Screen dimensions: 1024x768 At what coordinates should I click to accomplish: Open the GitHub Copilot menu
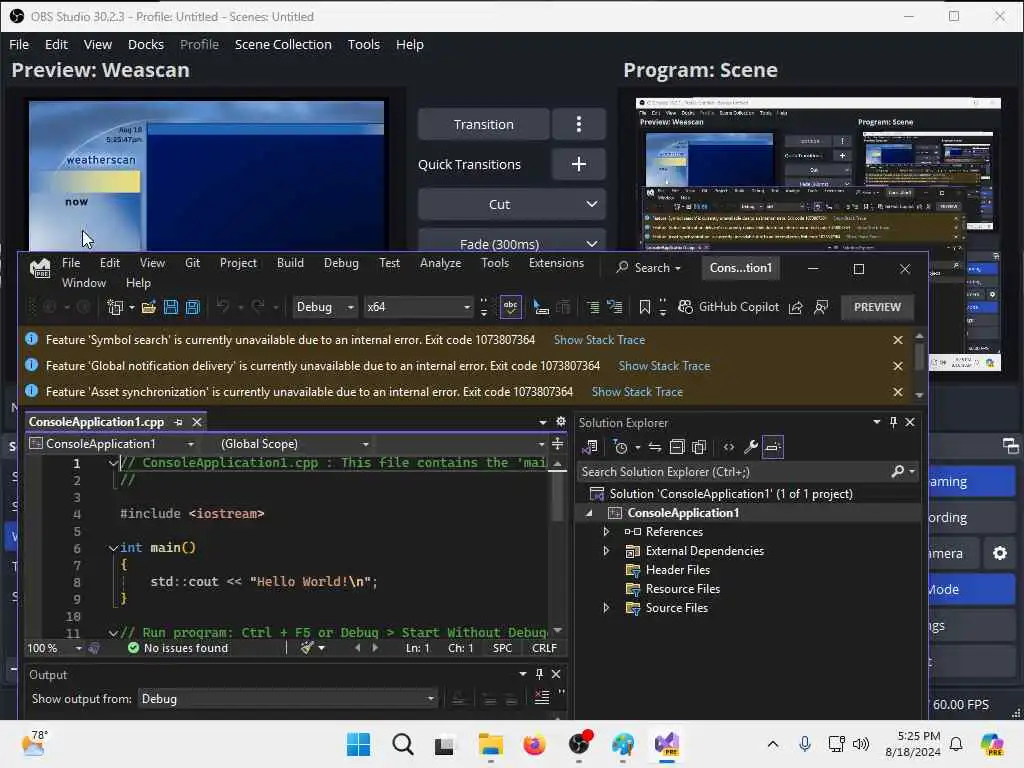[x=729, y=307]
